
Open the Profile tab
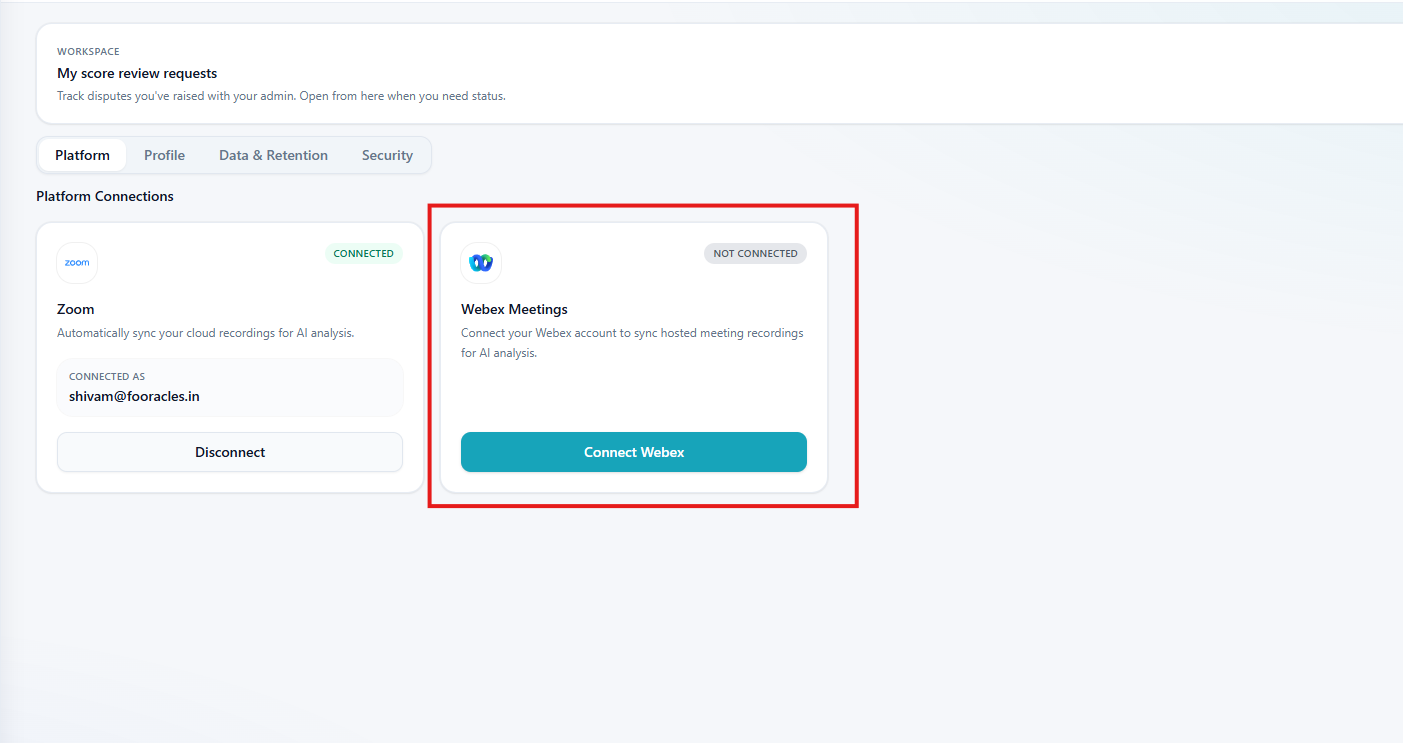164,155
